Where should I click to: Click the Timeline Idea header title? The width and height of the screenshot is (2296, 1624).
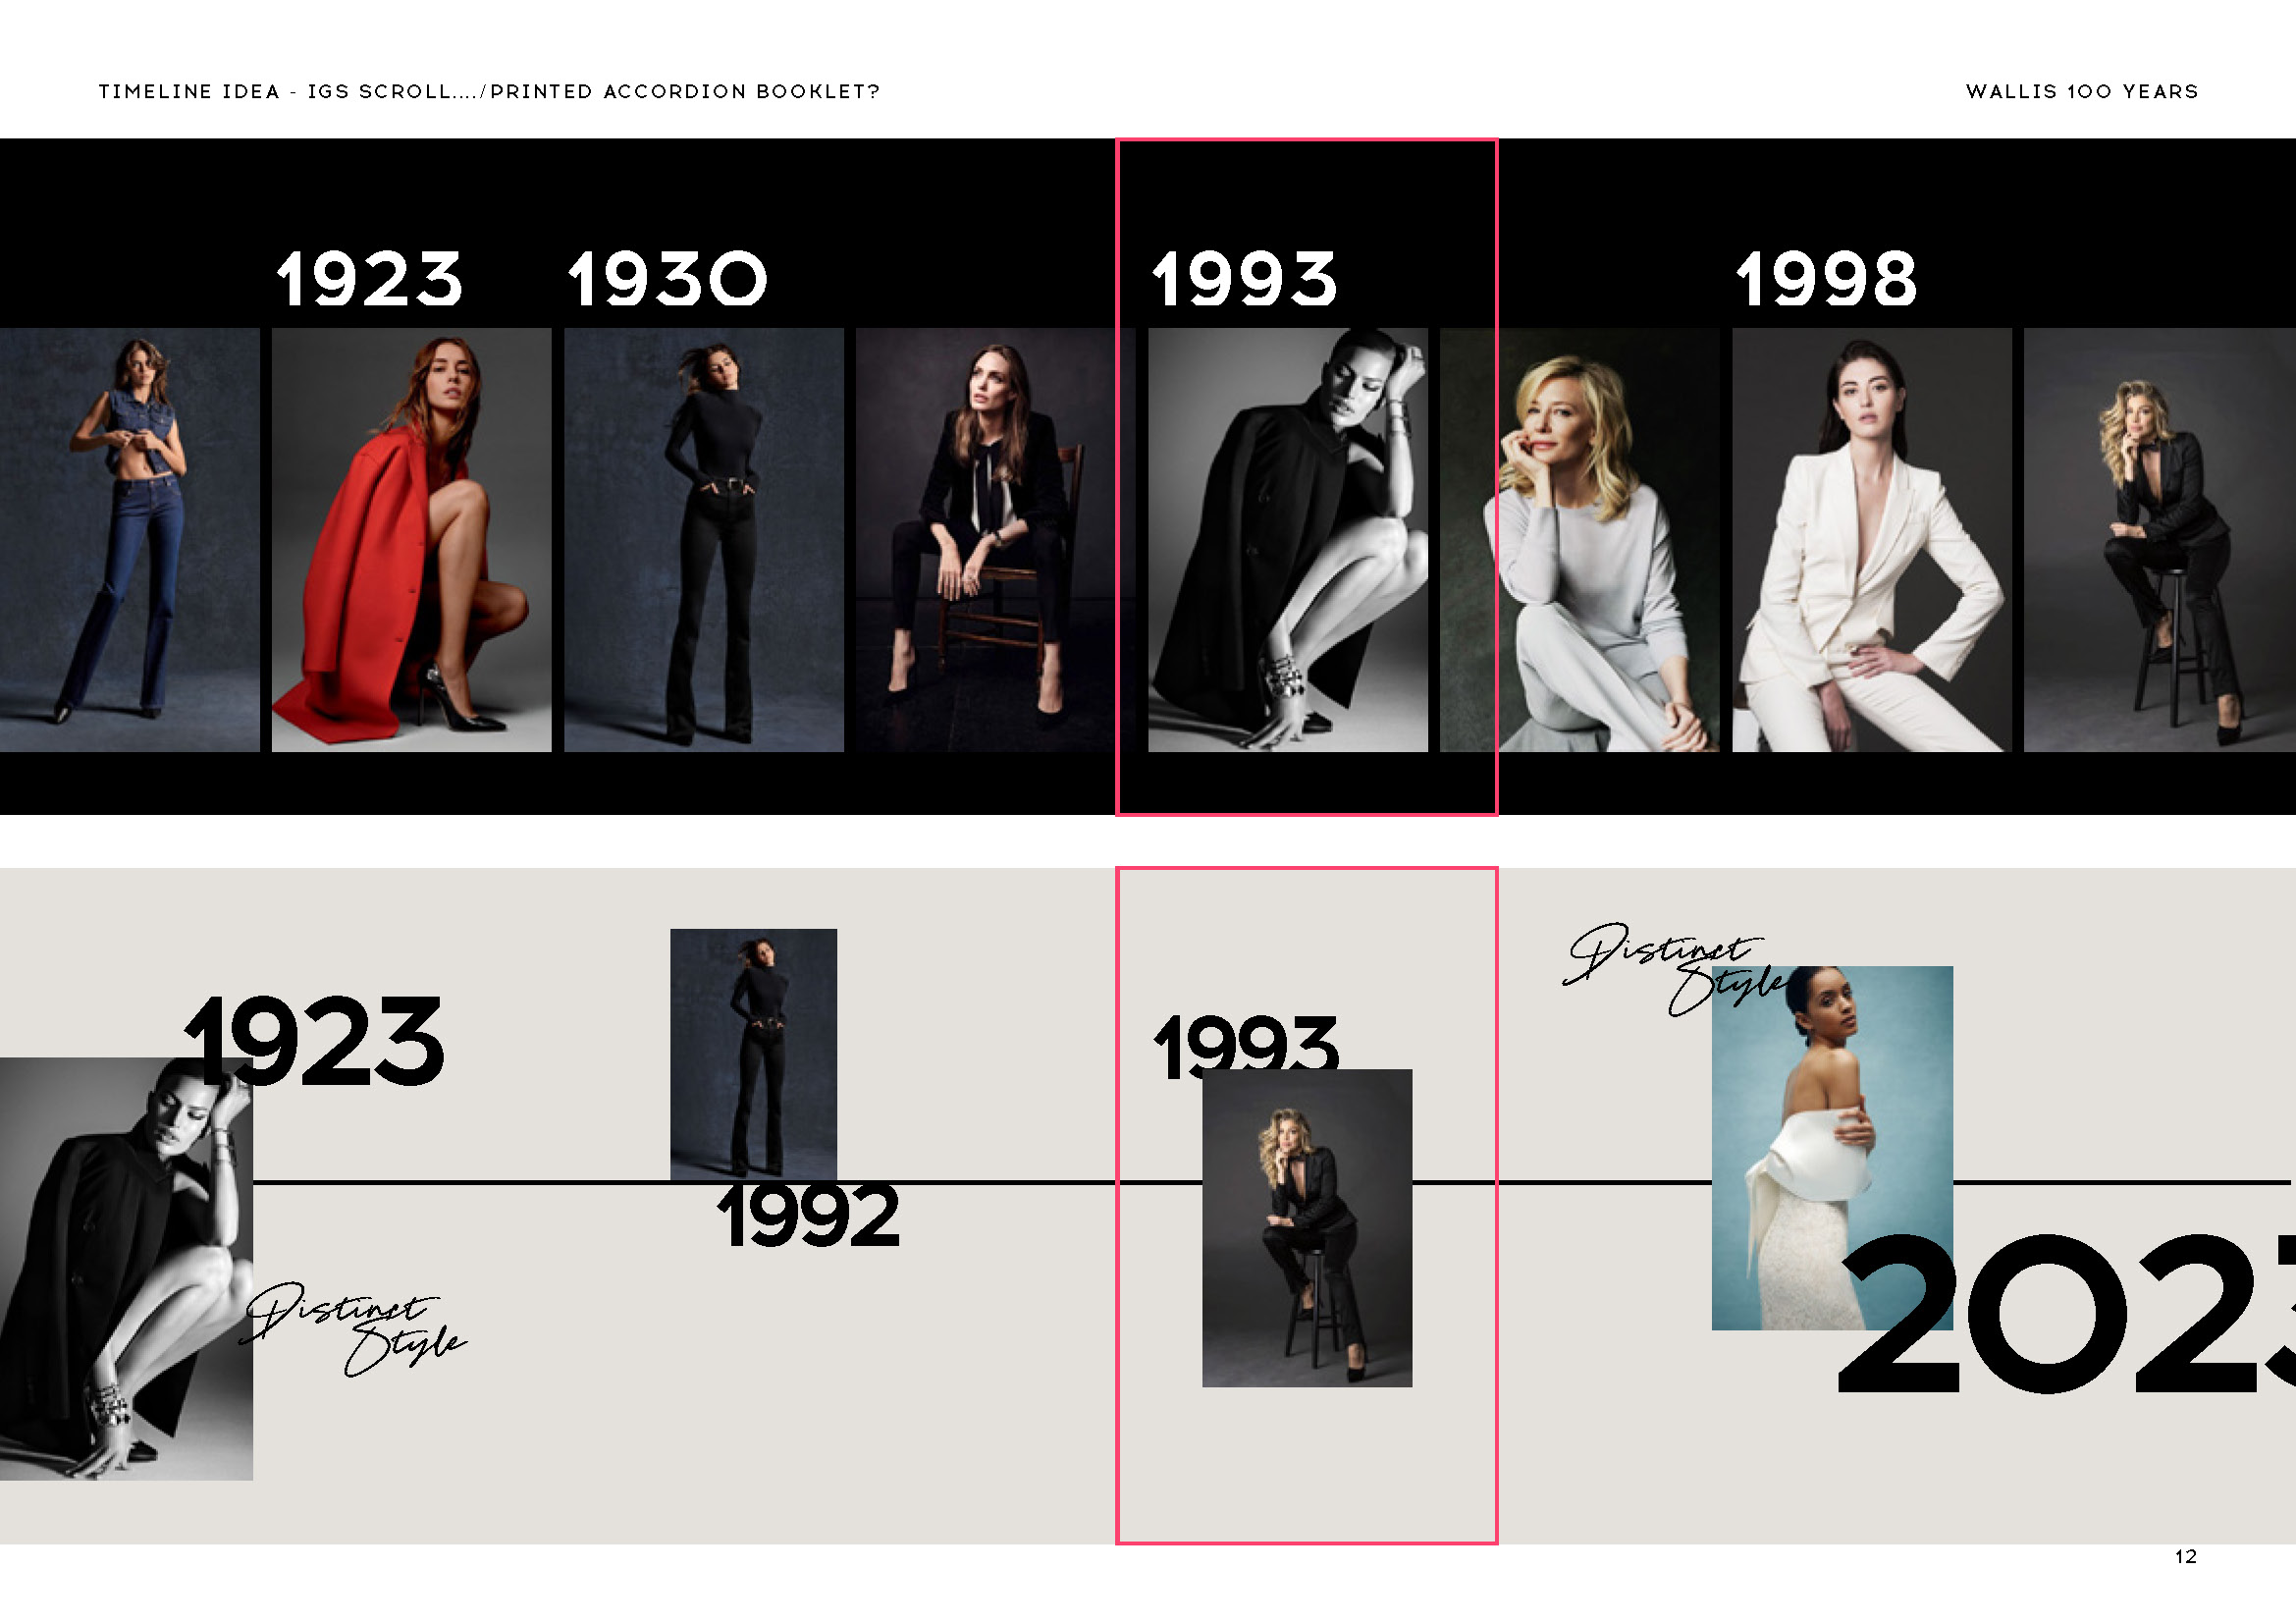(489, 92)
